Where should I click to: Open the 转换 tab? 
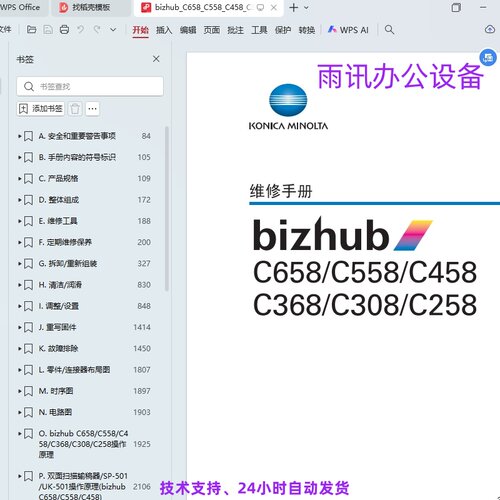coord(307,30)
